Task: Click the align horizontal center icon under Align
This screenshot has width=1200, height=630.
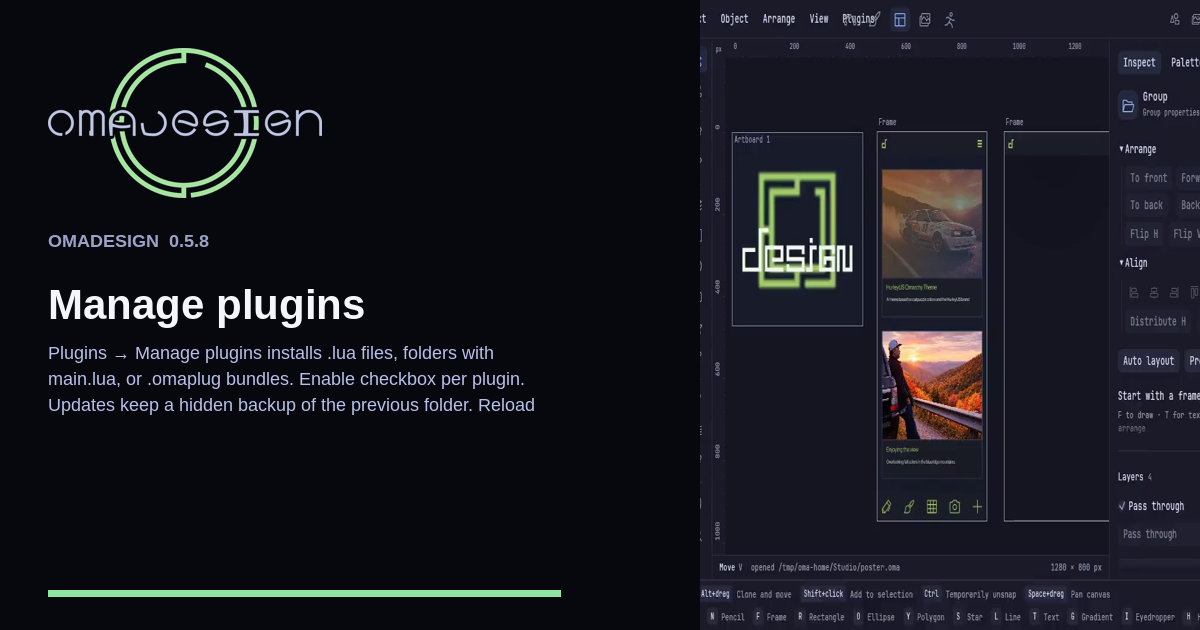Action: [x=1154, y=293]
